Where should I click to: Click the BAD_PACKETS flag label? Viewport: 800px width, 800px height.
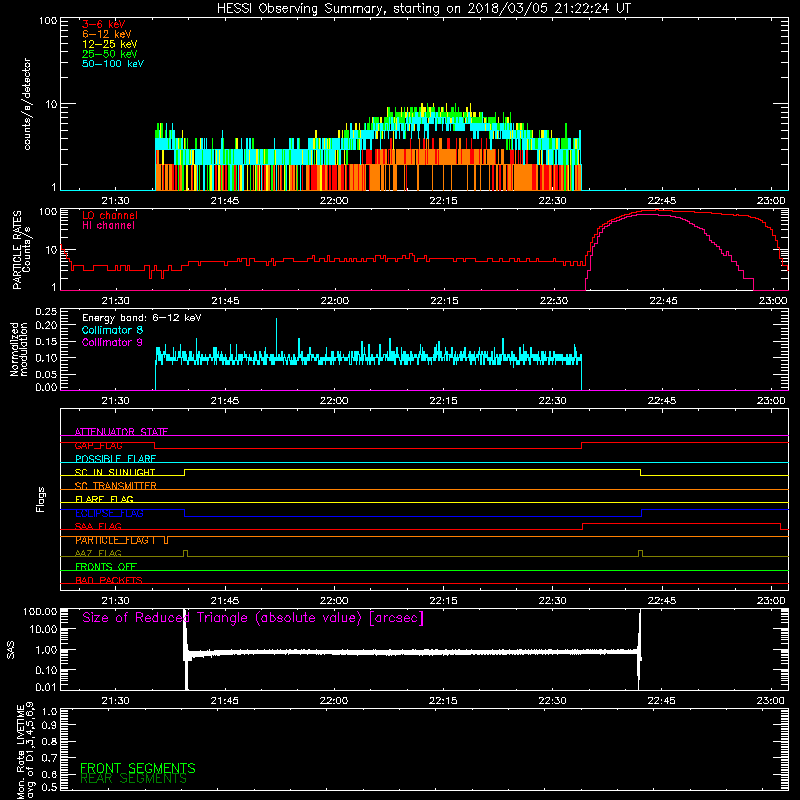pyautogui.click(x=109, y=581)
